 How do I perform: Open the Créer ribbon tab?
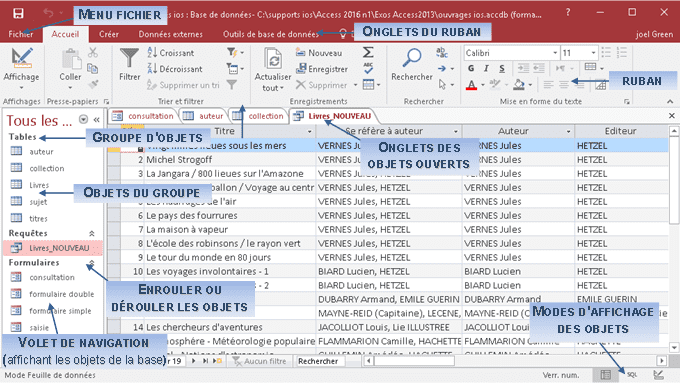[x=108, y=34]
